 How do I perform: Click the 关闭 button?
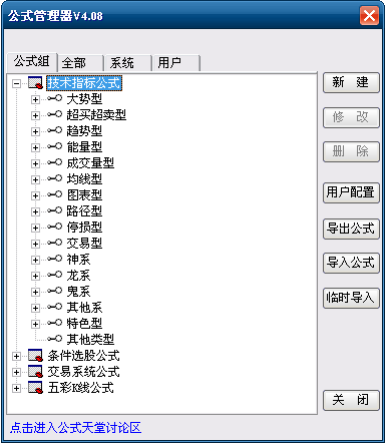(x=351, y=400)
